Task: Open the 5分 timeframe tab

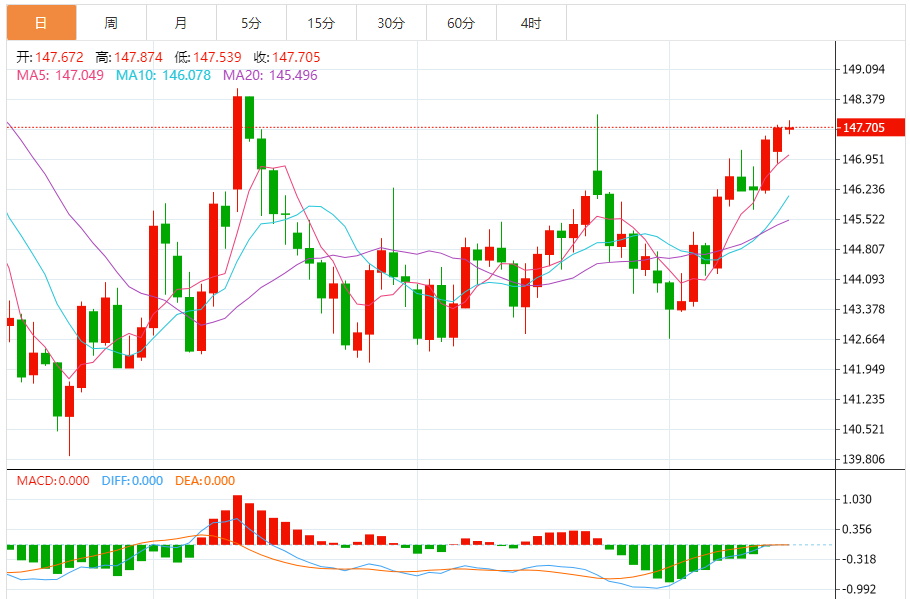Action: [251, 23]
